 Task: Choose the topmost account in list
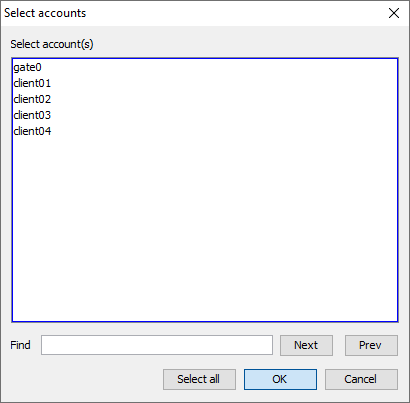point(27,67)
